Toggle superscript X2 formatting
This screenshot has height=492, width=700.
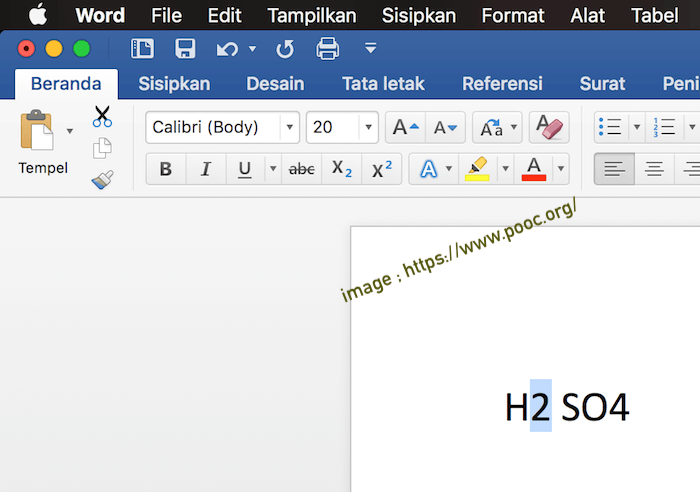(382, 169)
